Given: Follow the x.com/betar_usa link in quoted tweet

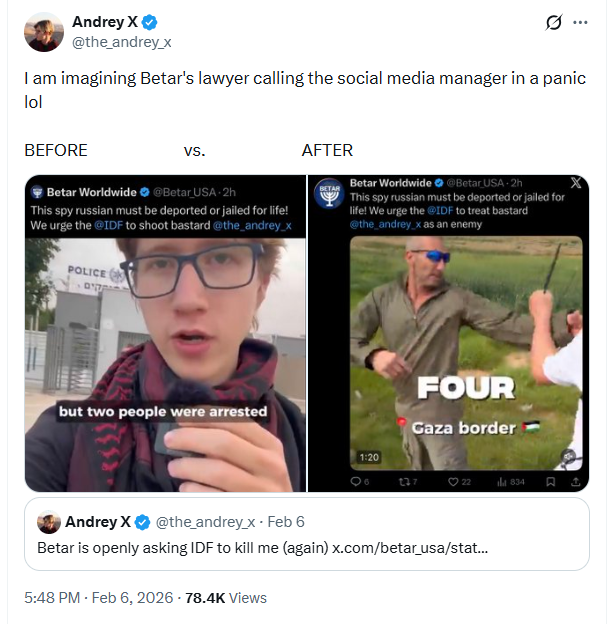Looking at the screenshot, I should tap(410, 548).
